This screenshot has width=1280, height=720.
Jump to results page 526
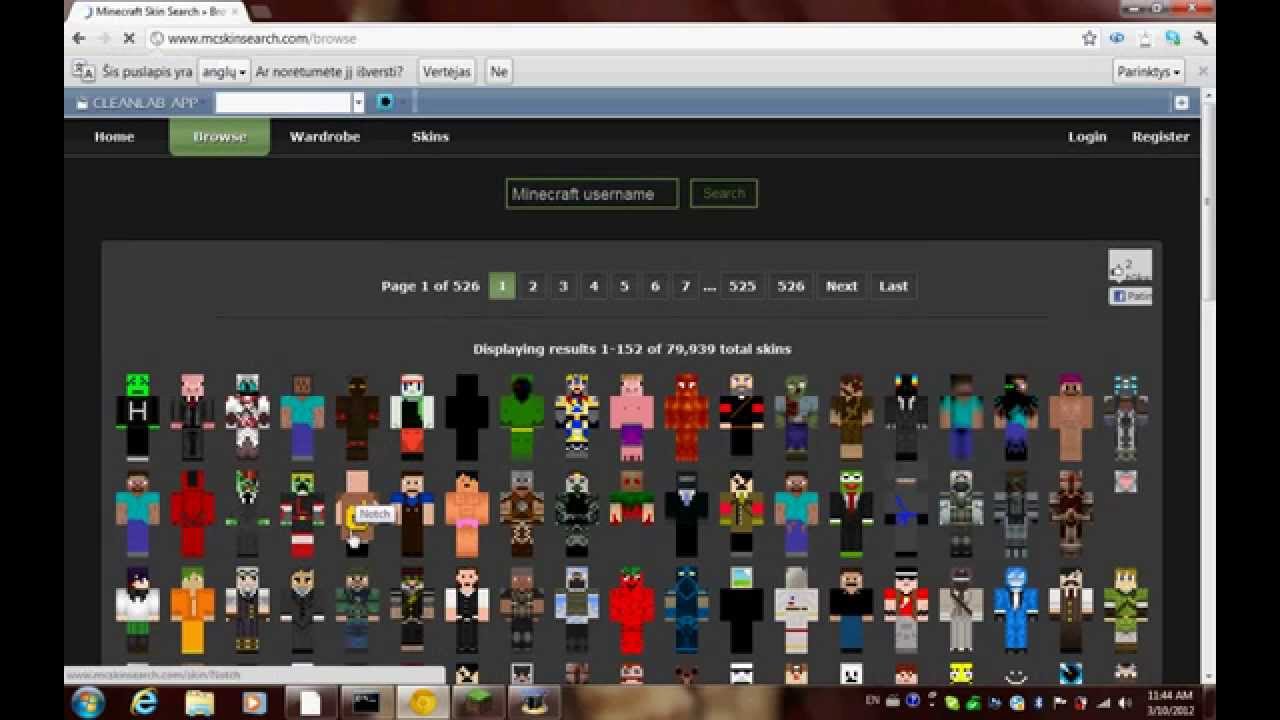click(x=791, y=286)
